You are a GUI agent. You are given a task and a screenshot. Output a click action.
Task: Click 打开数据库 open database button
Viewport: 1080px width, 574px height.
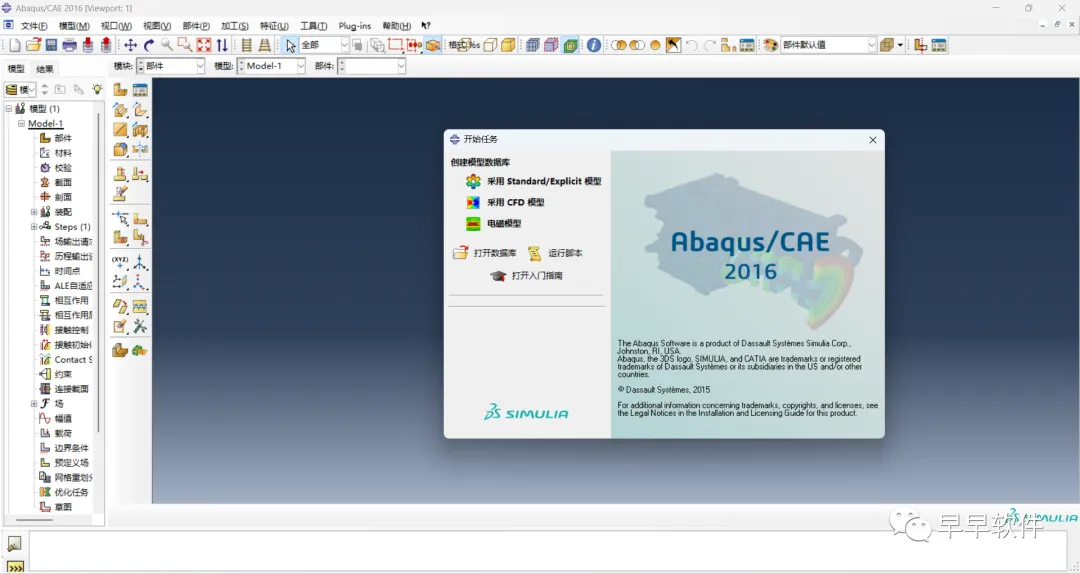[485, 254]
